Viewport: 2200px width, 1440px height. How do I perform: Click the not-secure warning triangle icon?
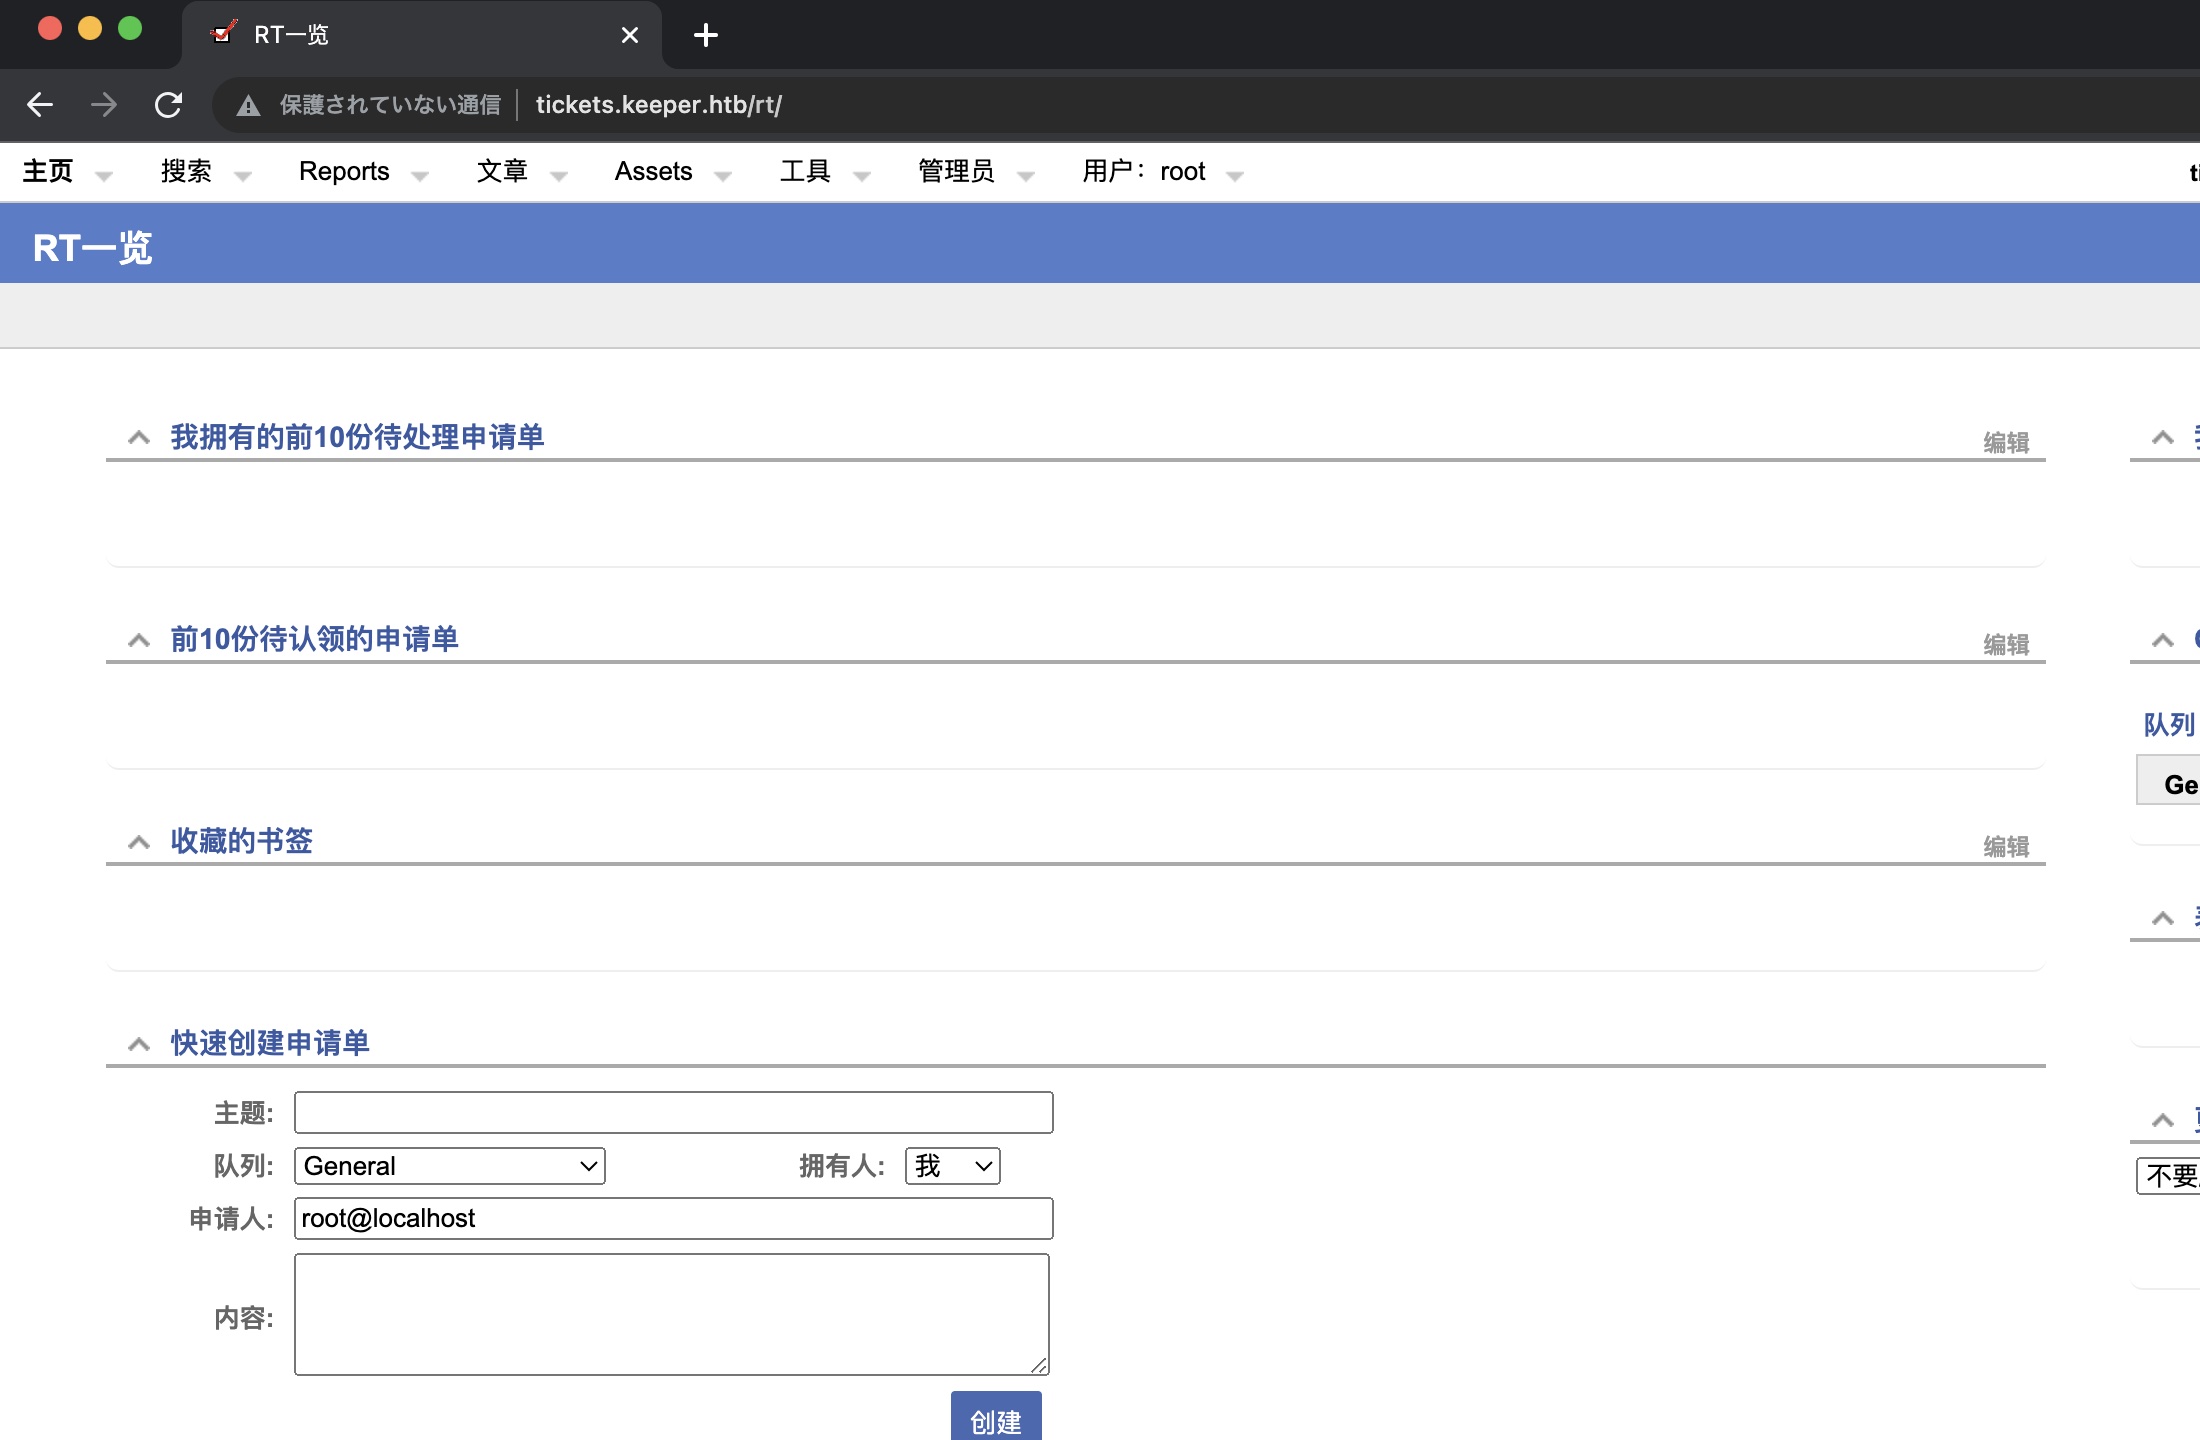point(248,106)
